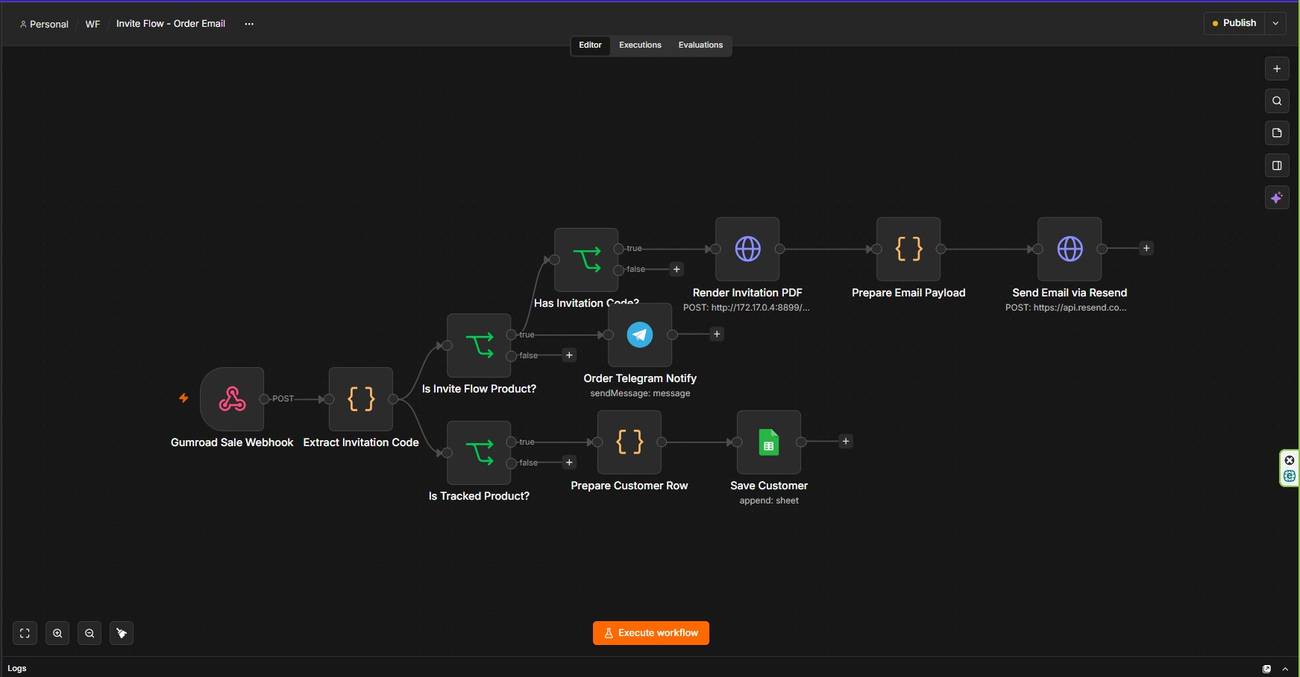Click the teal extension icon on the right edge
Screen dimensions: 1300x677
(x=1290, y=476)
